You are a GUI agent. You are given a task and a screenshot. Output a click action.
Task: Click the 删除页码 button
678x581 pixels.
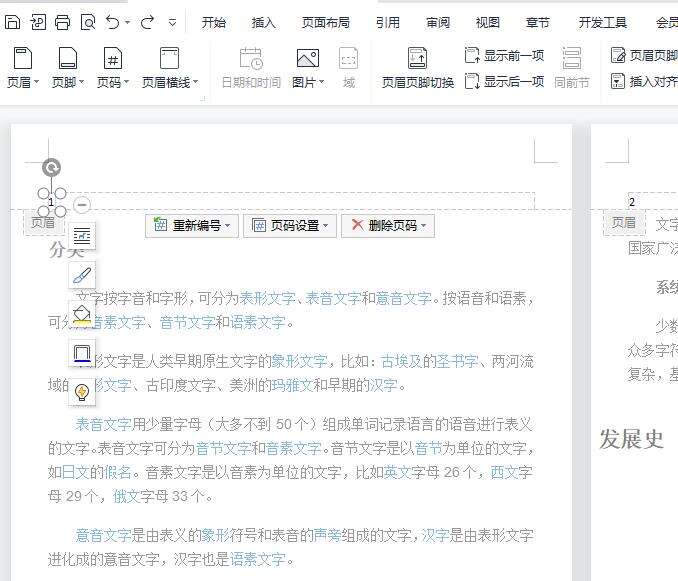[x=388, y=225]
